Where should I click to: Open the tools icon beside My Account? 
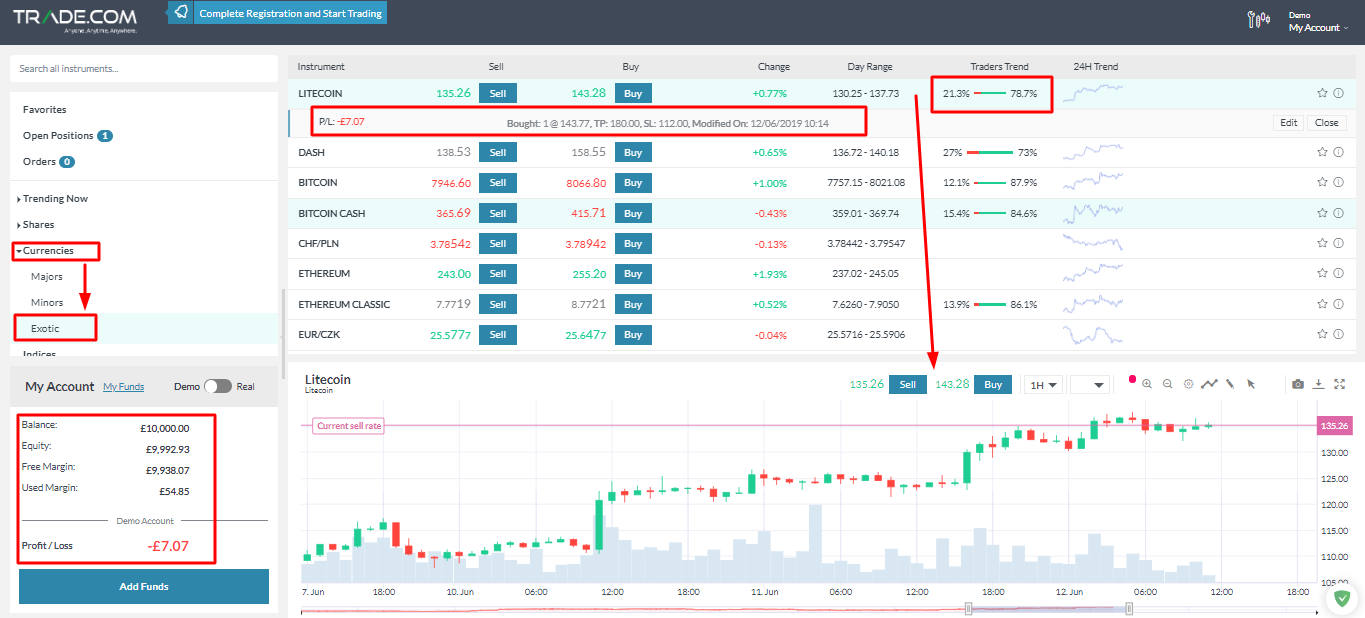click(x=1260, y=18)
